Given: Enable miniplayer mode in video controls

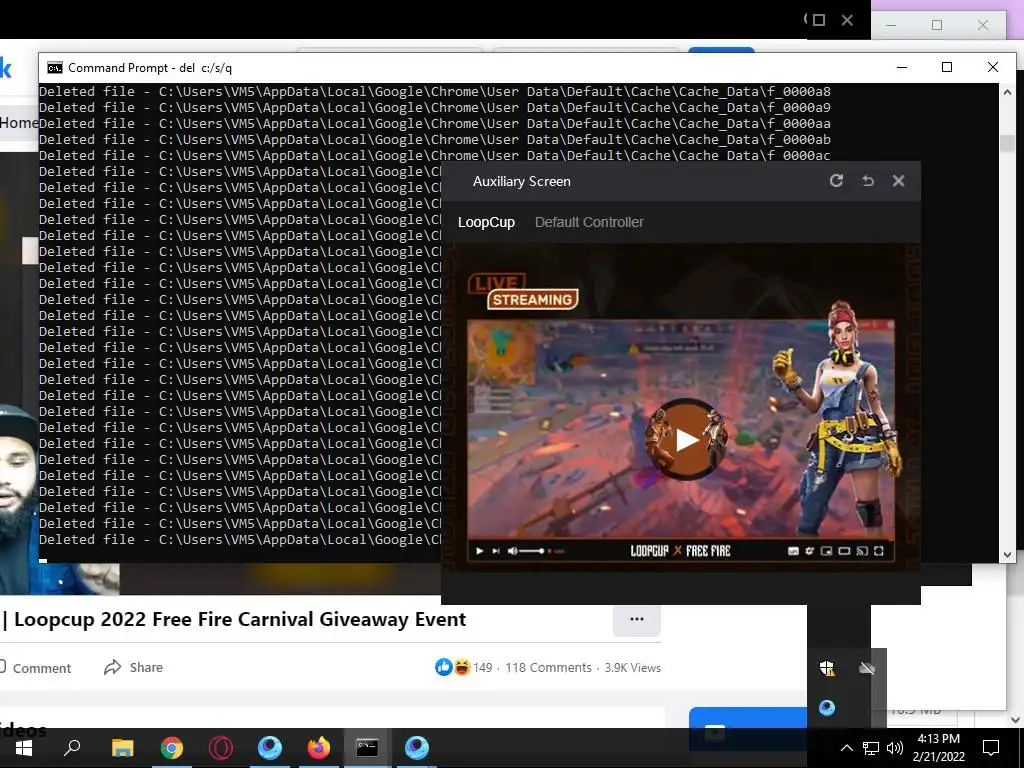Looking at the screenshot, I should [x=826, y=551].
